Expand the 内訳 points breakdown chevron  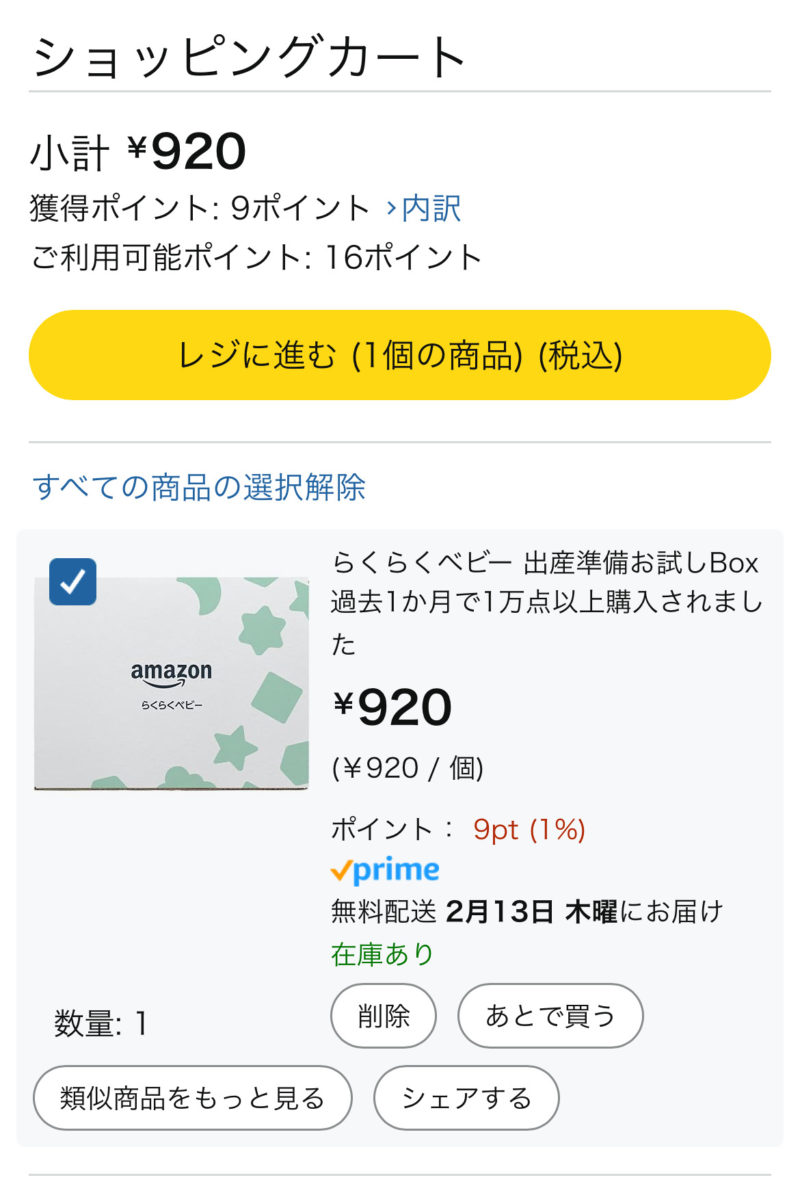392,208
